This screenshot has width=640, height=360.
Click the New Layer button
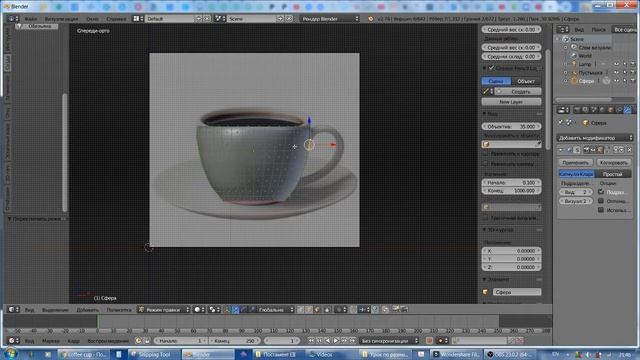point(511,102)
